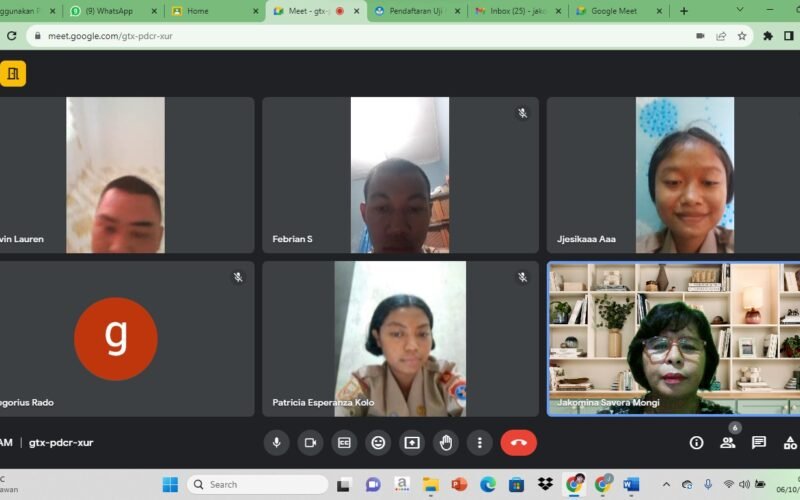Raise hand in the meeting
Image resolution: width=800 pixels, height=500 pixels.
tap(446, 442)
